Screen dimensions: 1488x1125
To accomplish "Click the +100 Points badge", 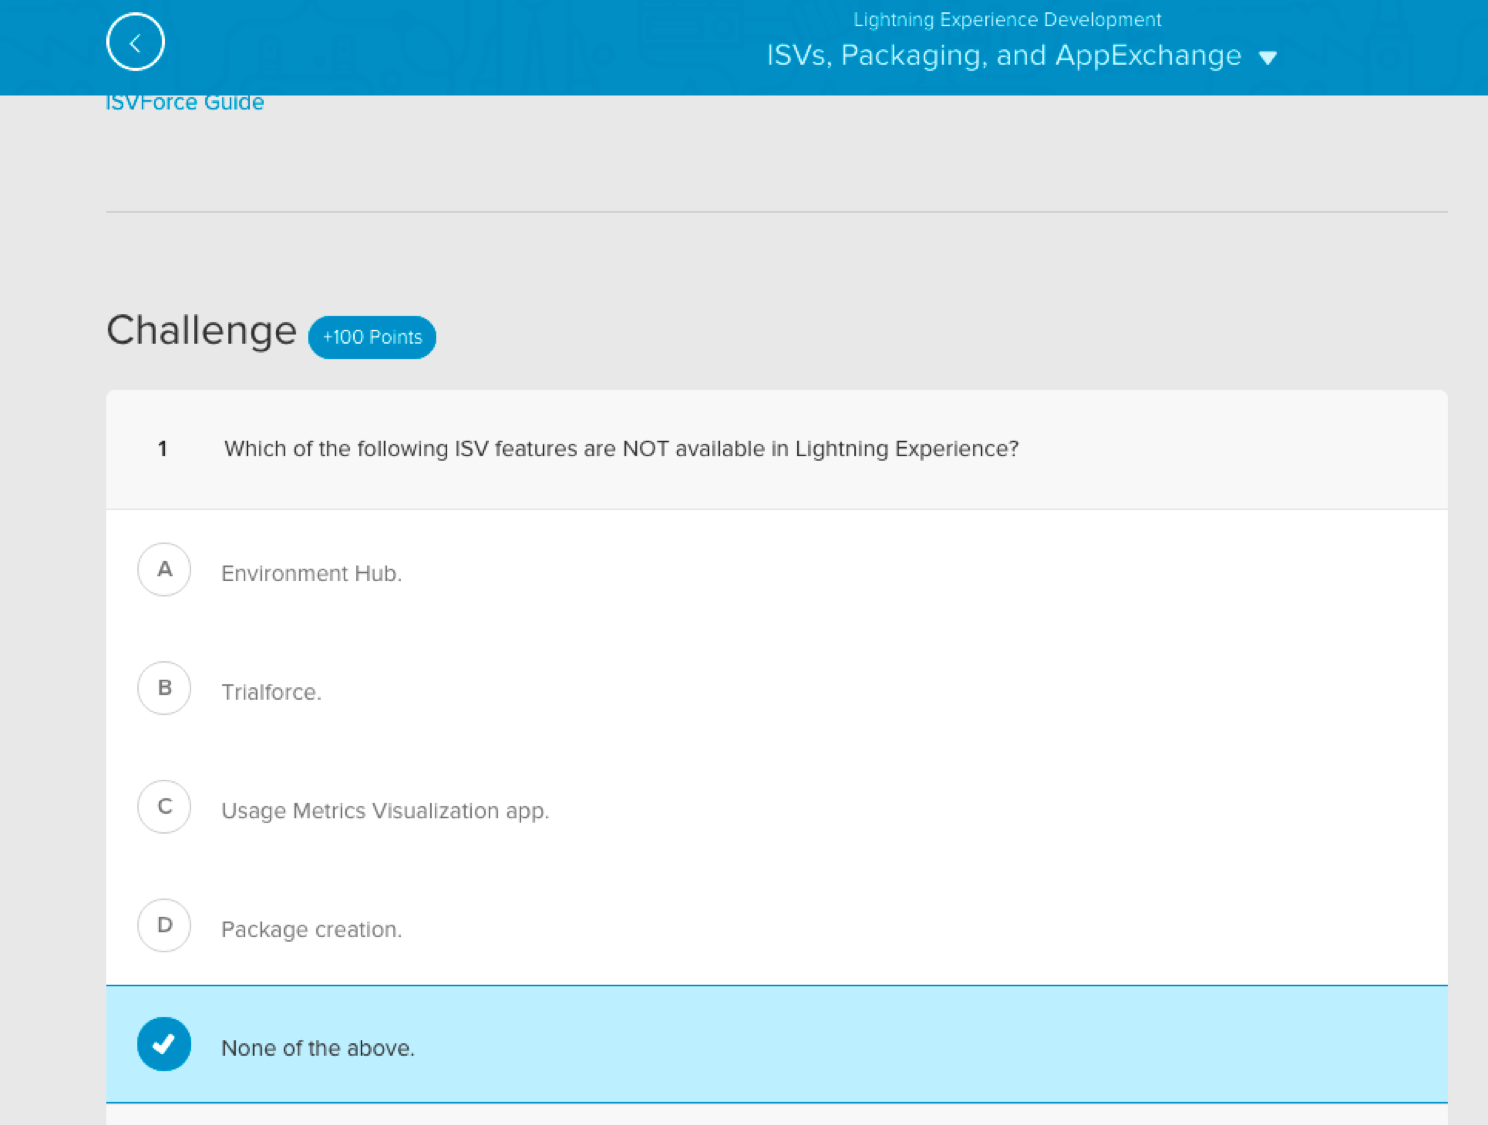I will (x=372, y=337).
